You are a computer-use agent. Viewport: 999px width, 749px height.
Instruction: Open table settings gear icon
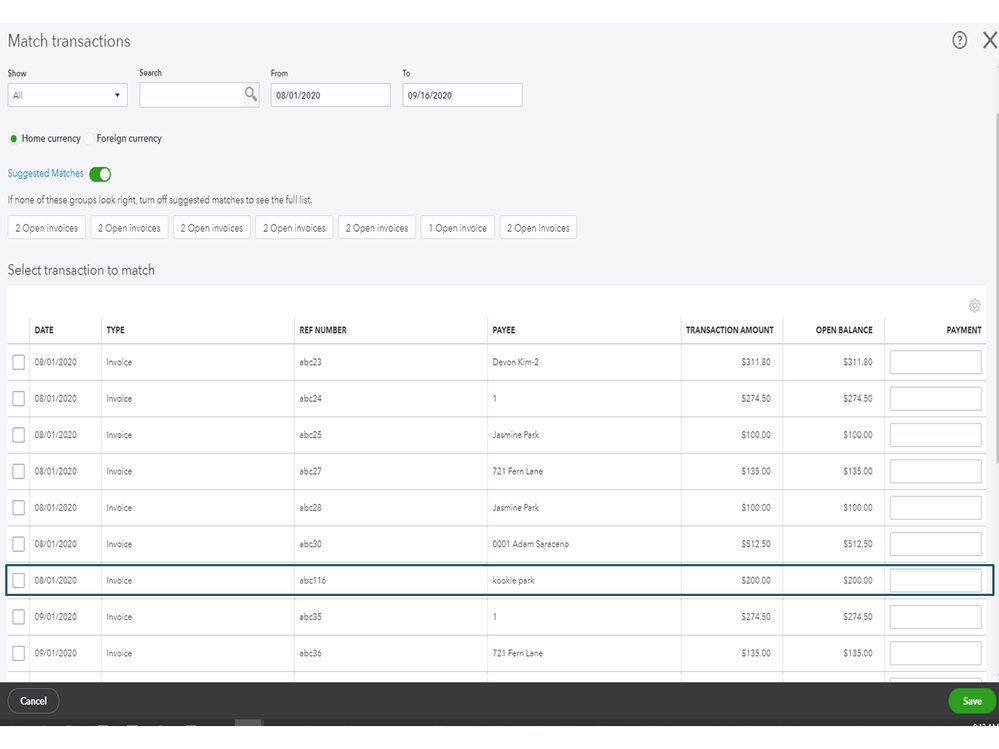click(974, 306)
